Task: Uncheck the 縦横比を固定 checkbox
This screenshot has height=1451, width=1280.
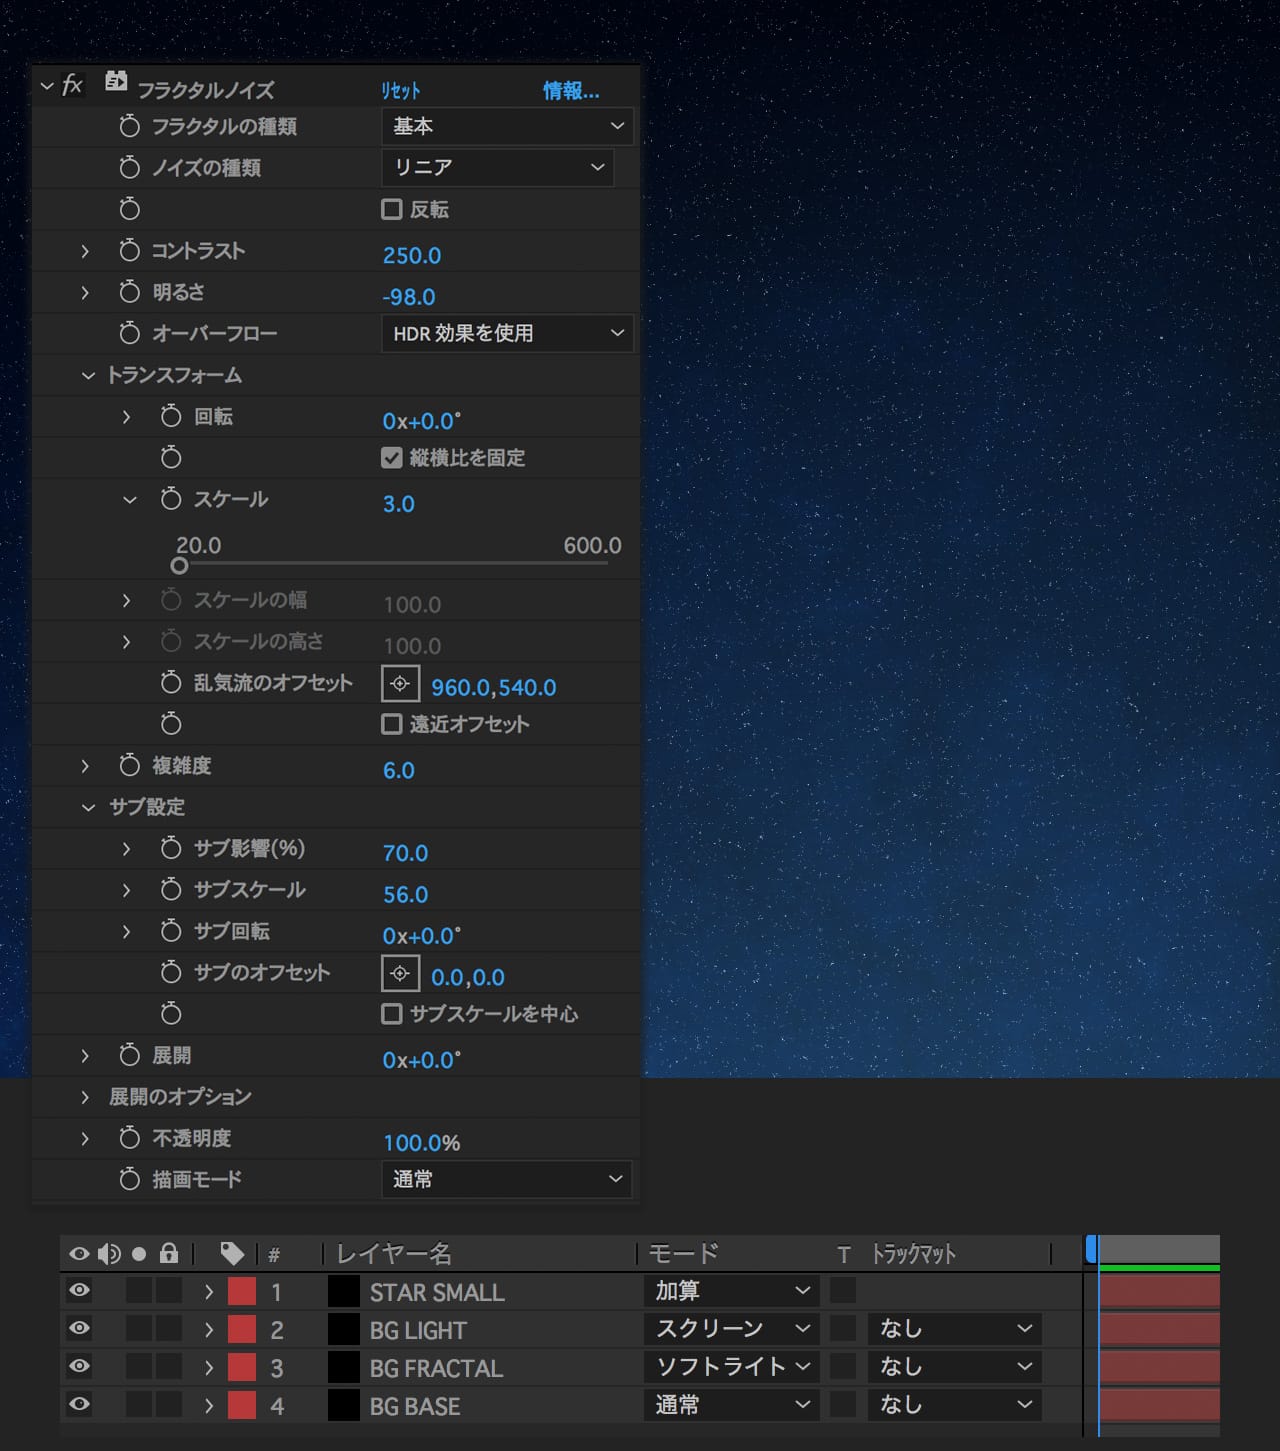Action: (x=392, y=458)
